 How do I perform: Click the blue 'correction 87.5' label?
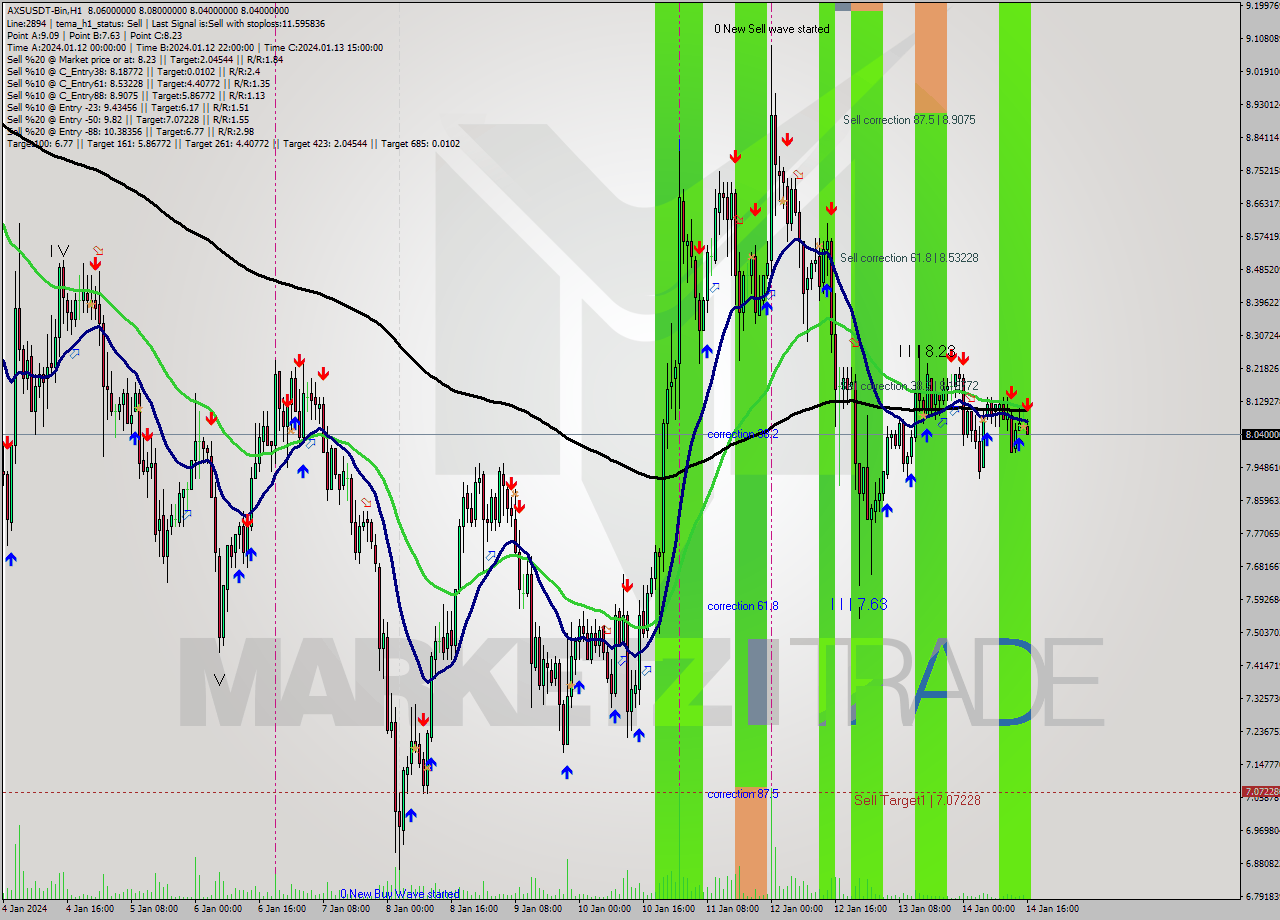742,794
